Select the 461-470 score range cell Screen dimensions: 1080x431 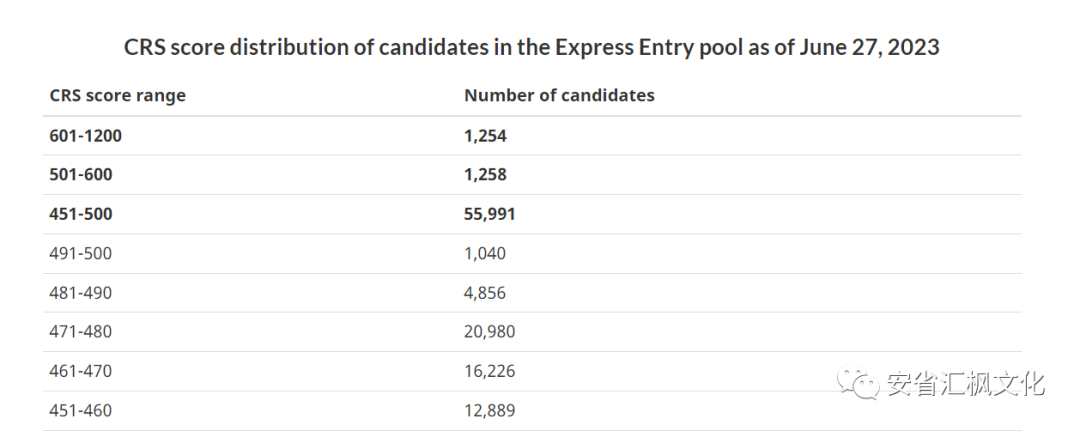pyautogui.click(x=81, y=371)
